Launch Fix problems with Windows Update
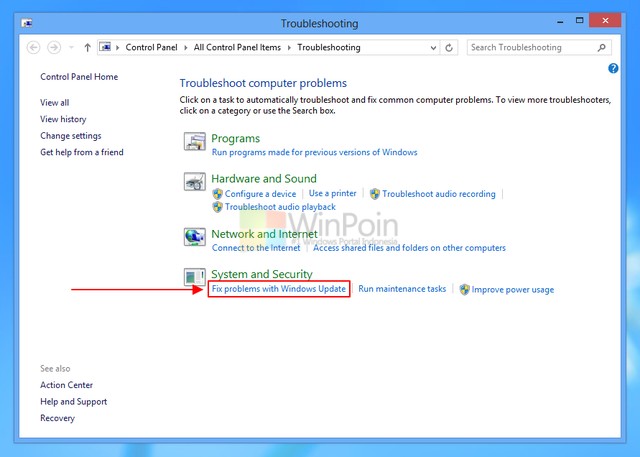Viewport: 640px width, 457px height. (x=279, y=289)
